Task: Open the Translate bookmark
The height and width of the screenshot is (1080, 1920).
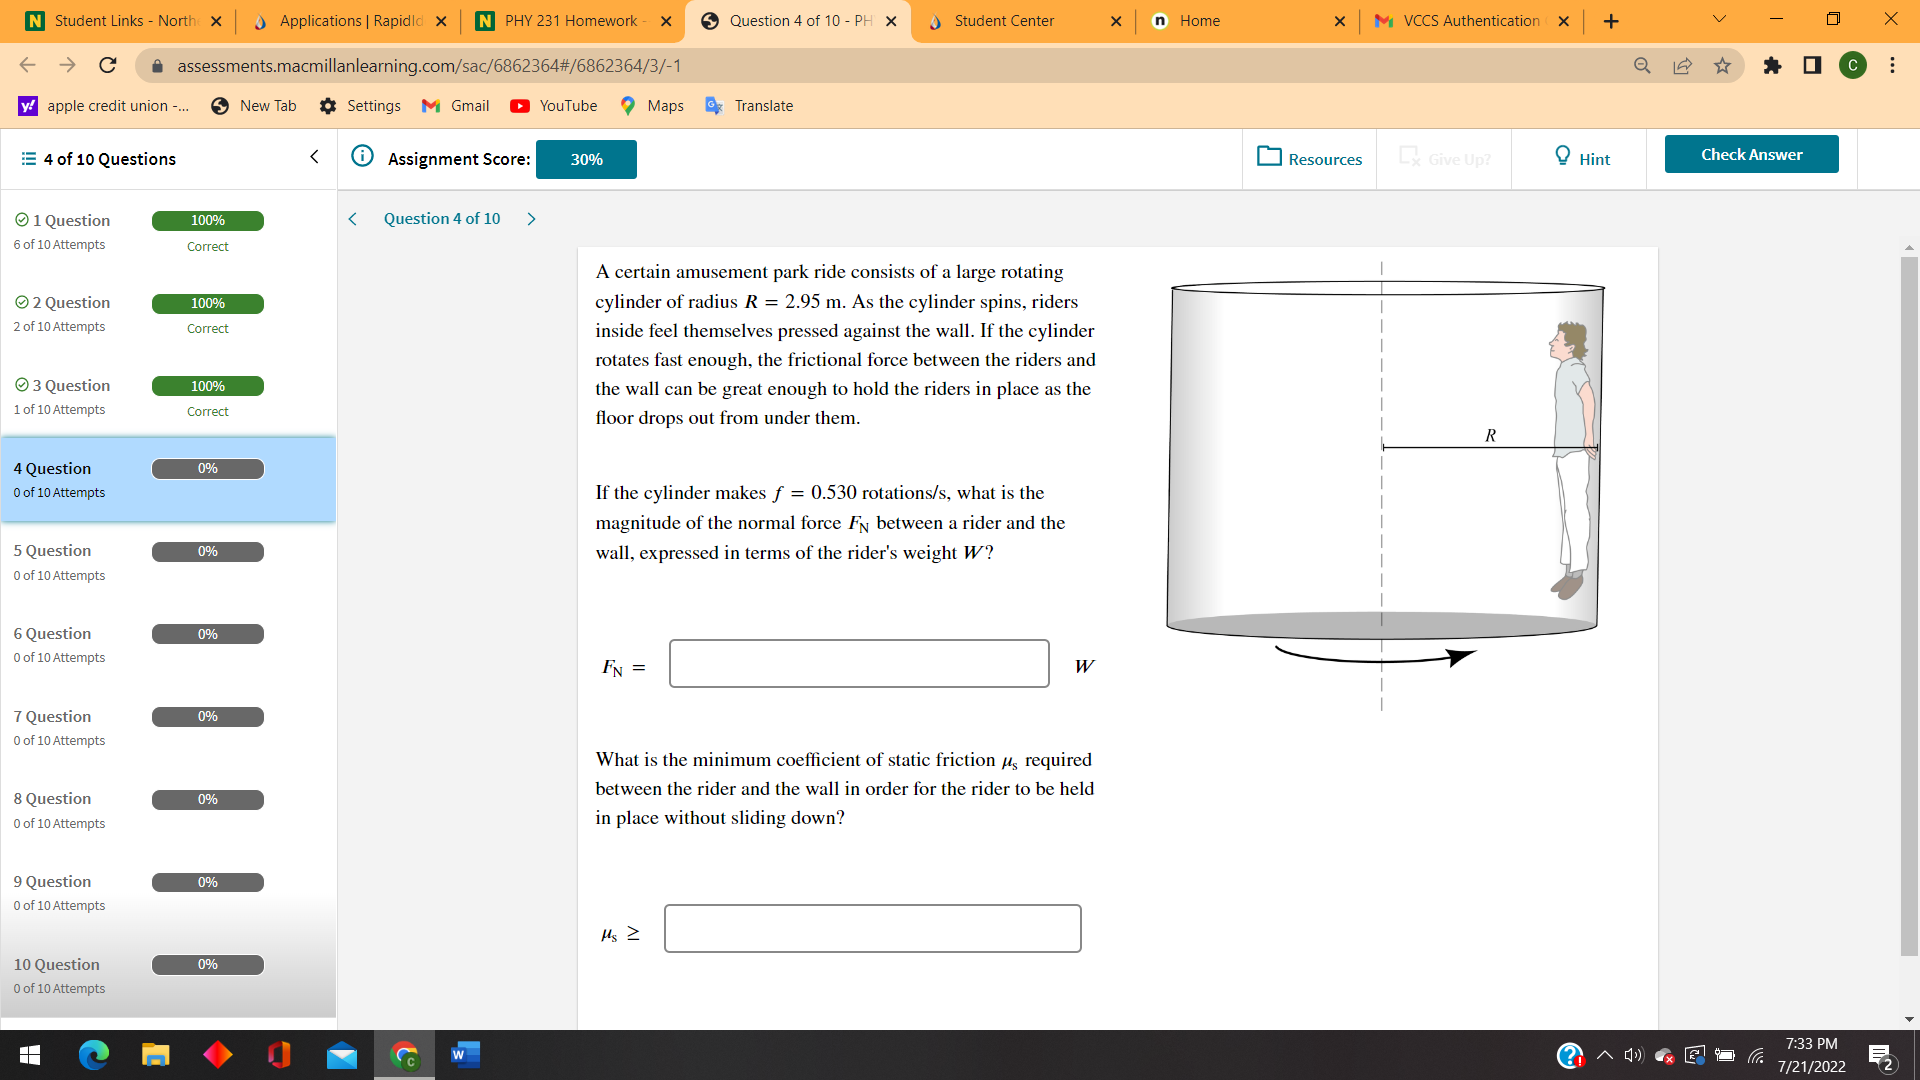Action: tap(748, 105)
